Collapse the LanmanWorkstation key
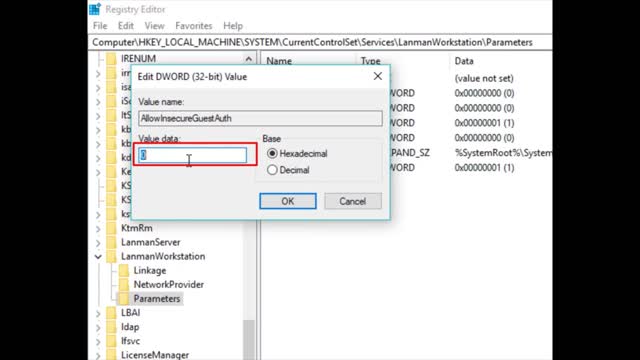Screen dimensions: 640x360 (x=98, y=257)
